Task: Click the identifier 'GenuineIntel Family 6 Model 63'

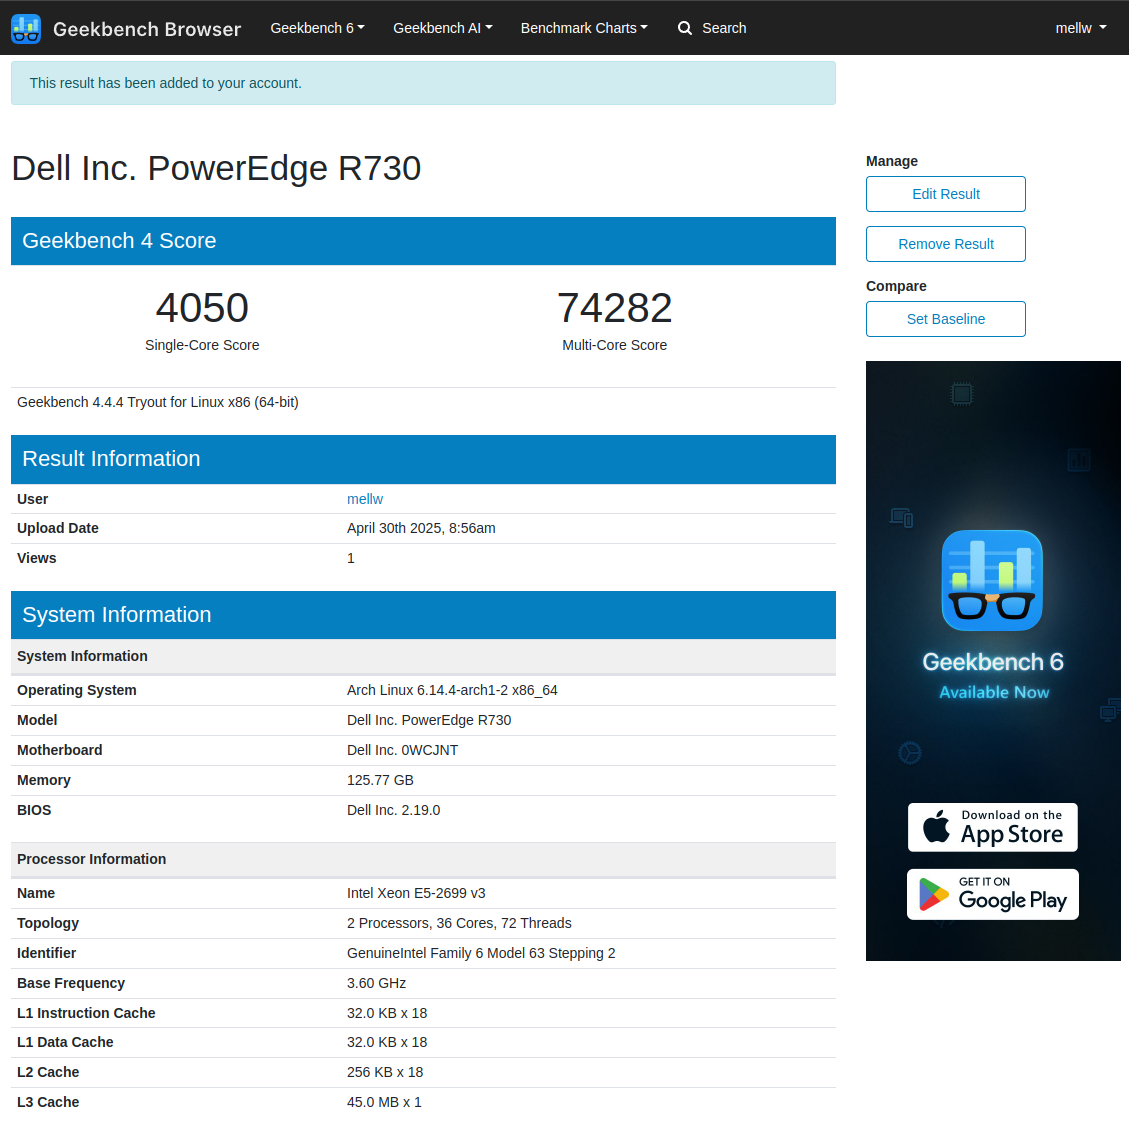Action: [x=481, y=953]
